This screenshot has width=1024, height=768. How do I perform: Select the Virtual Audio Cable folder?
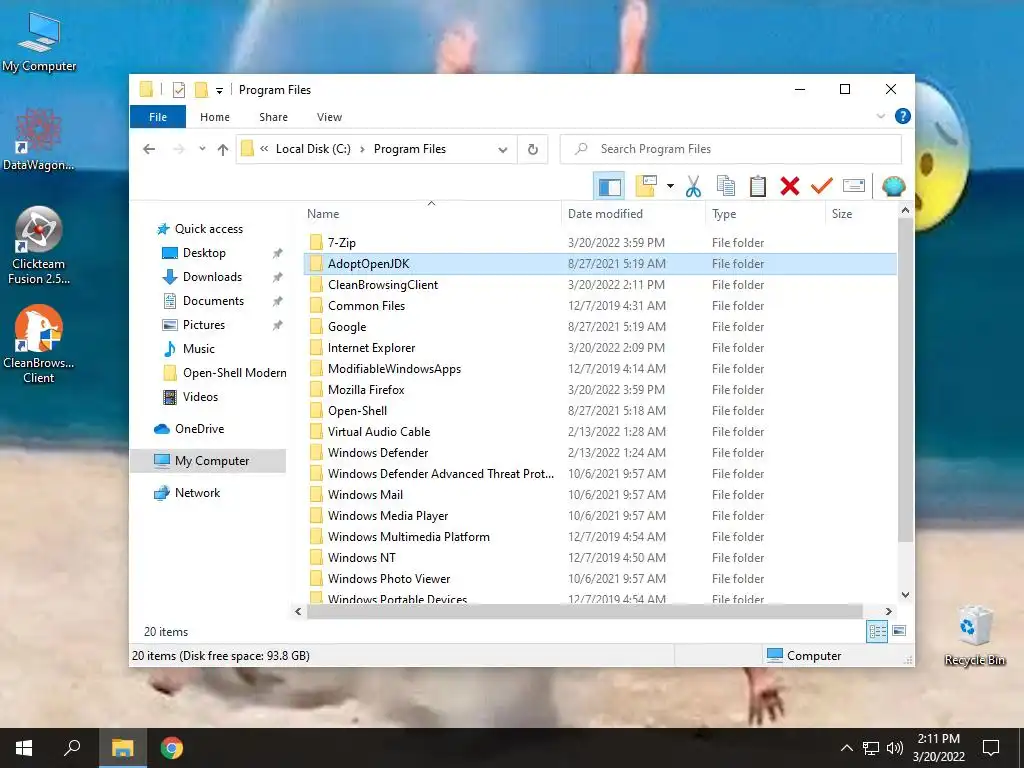tap(379, 432)
